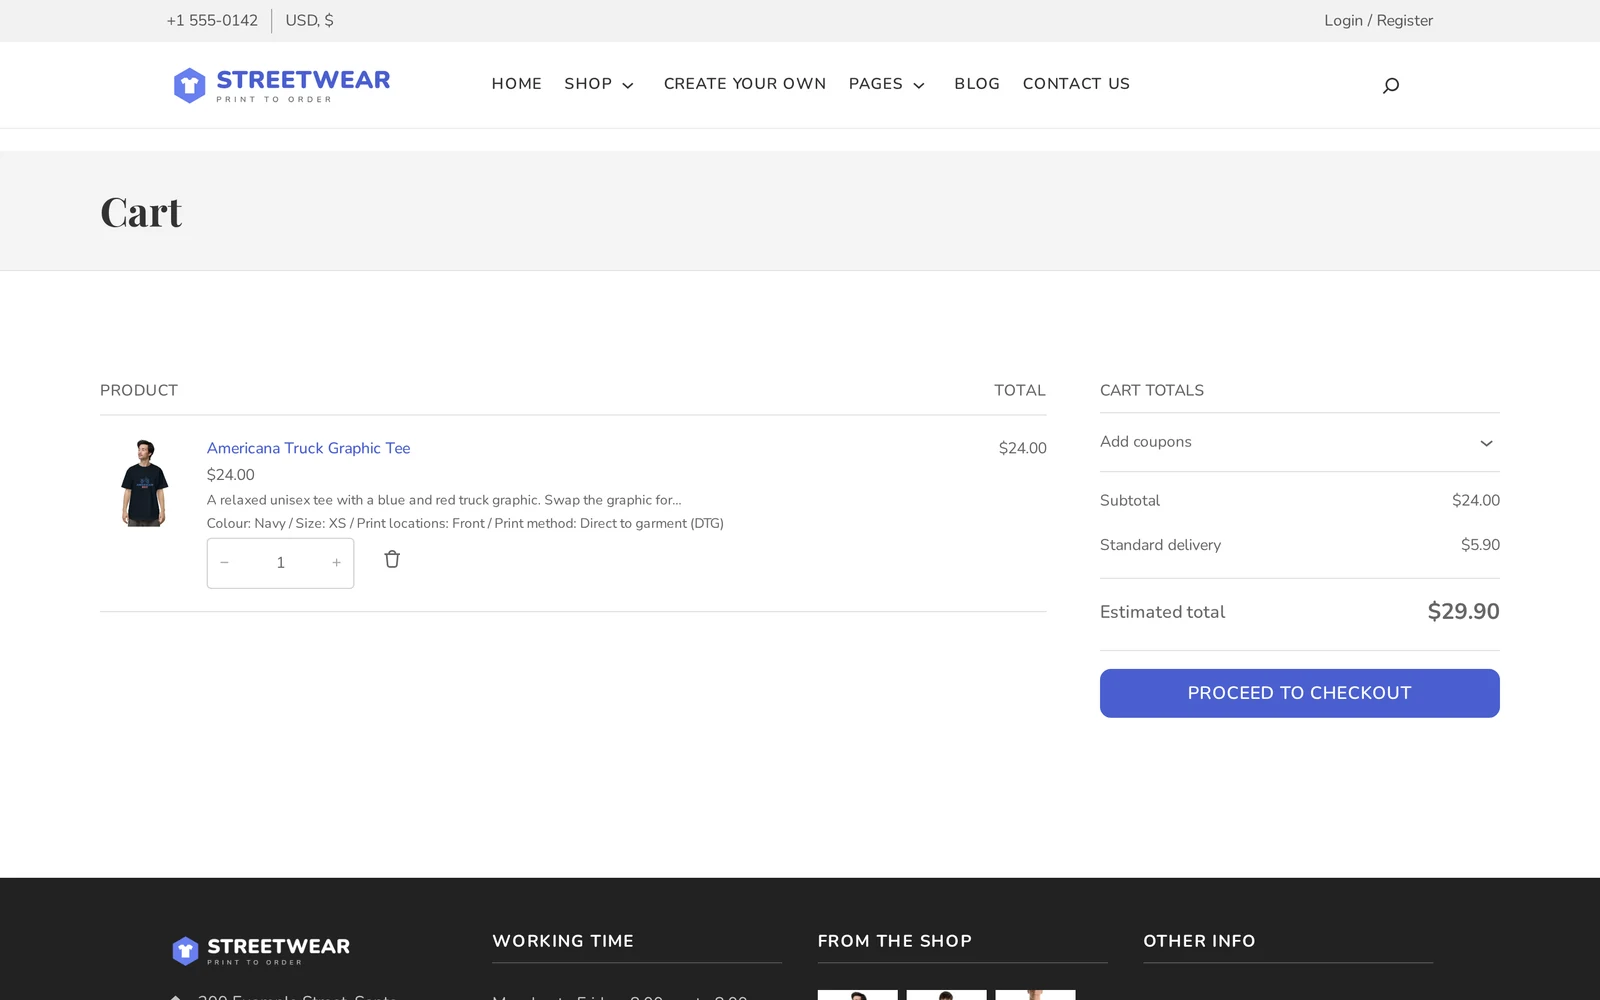Click the Standard delivery label
This screenshot has height=1000, width=1600.
tap(1160, 545)
